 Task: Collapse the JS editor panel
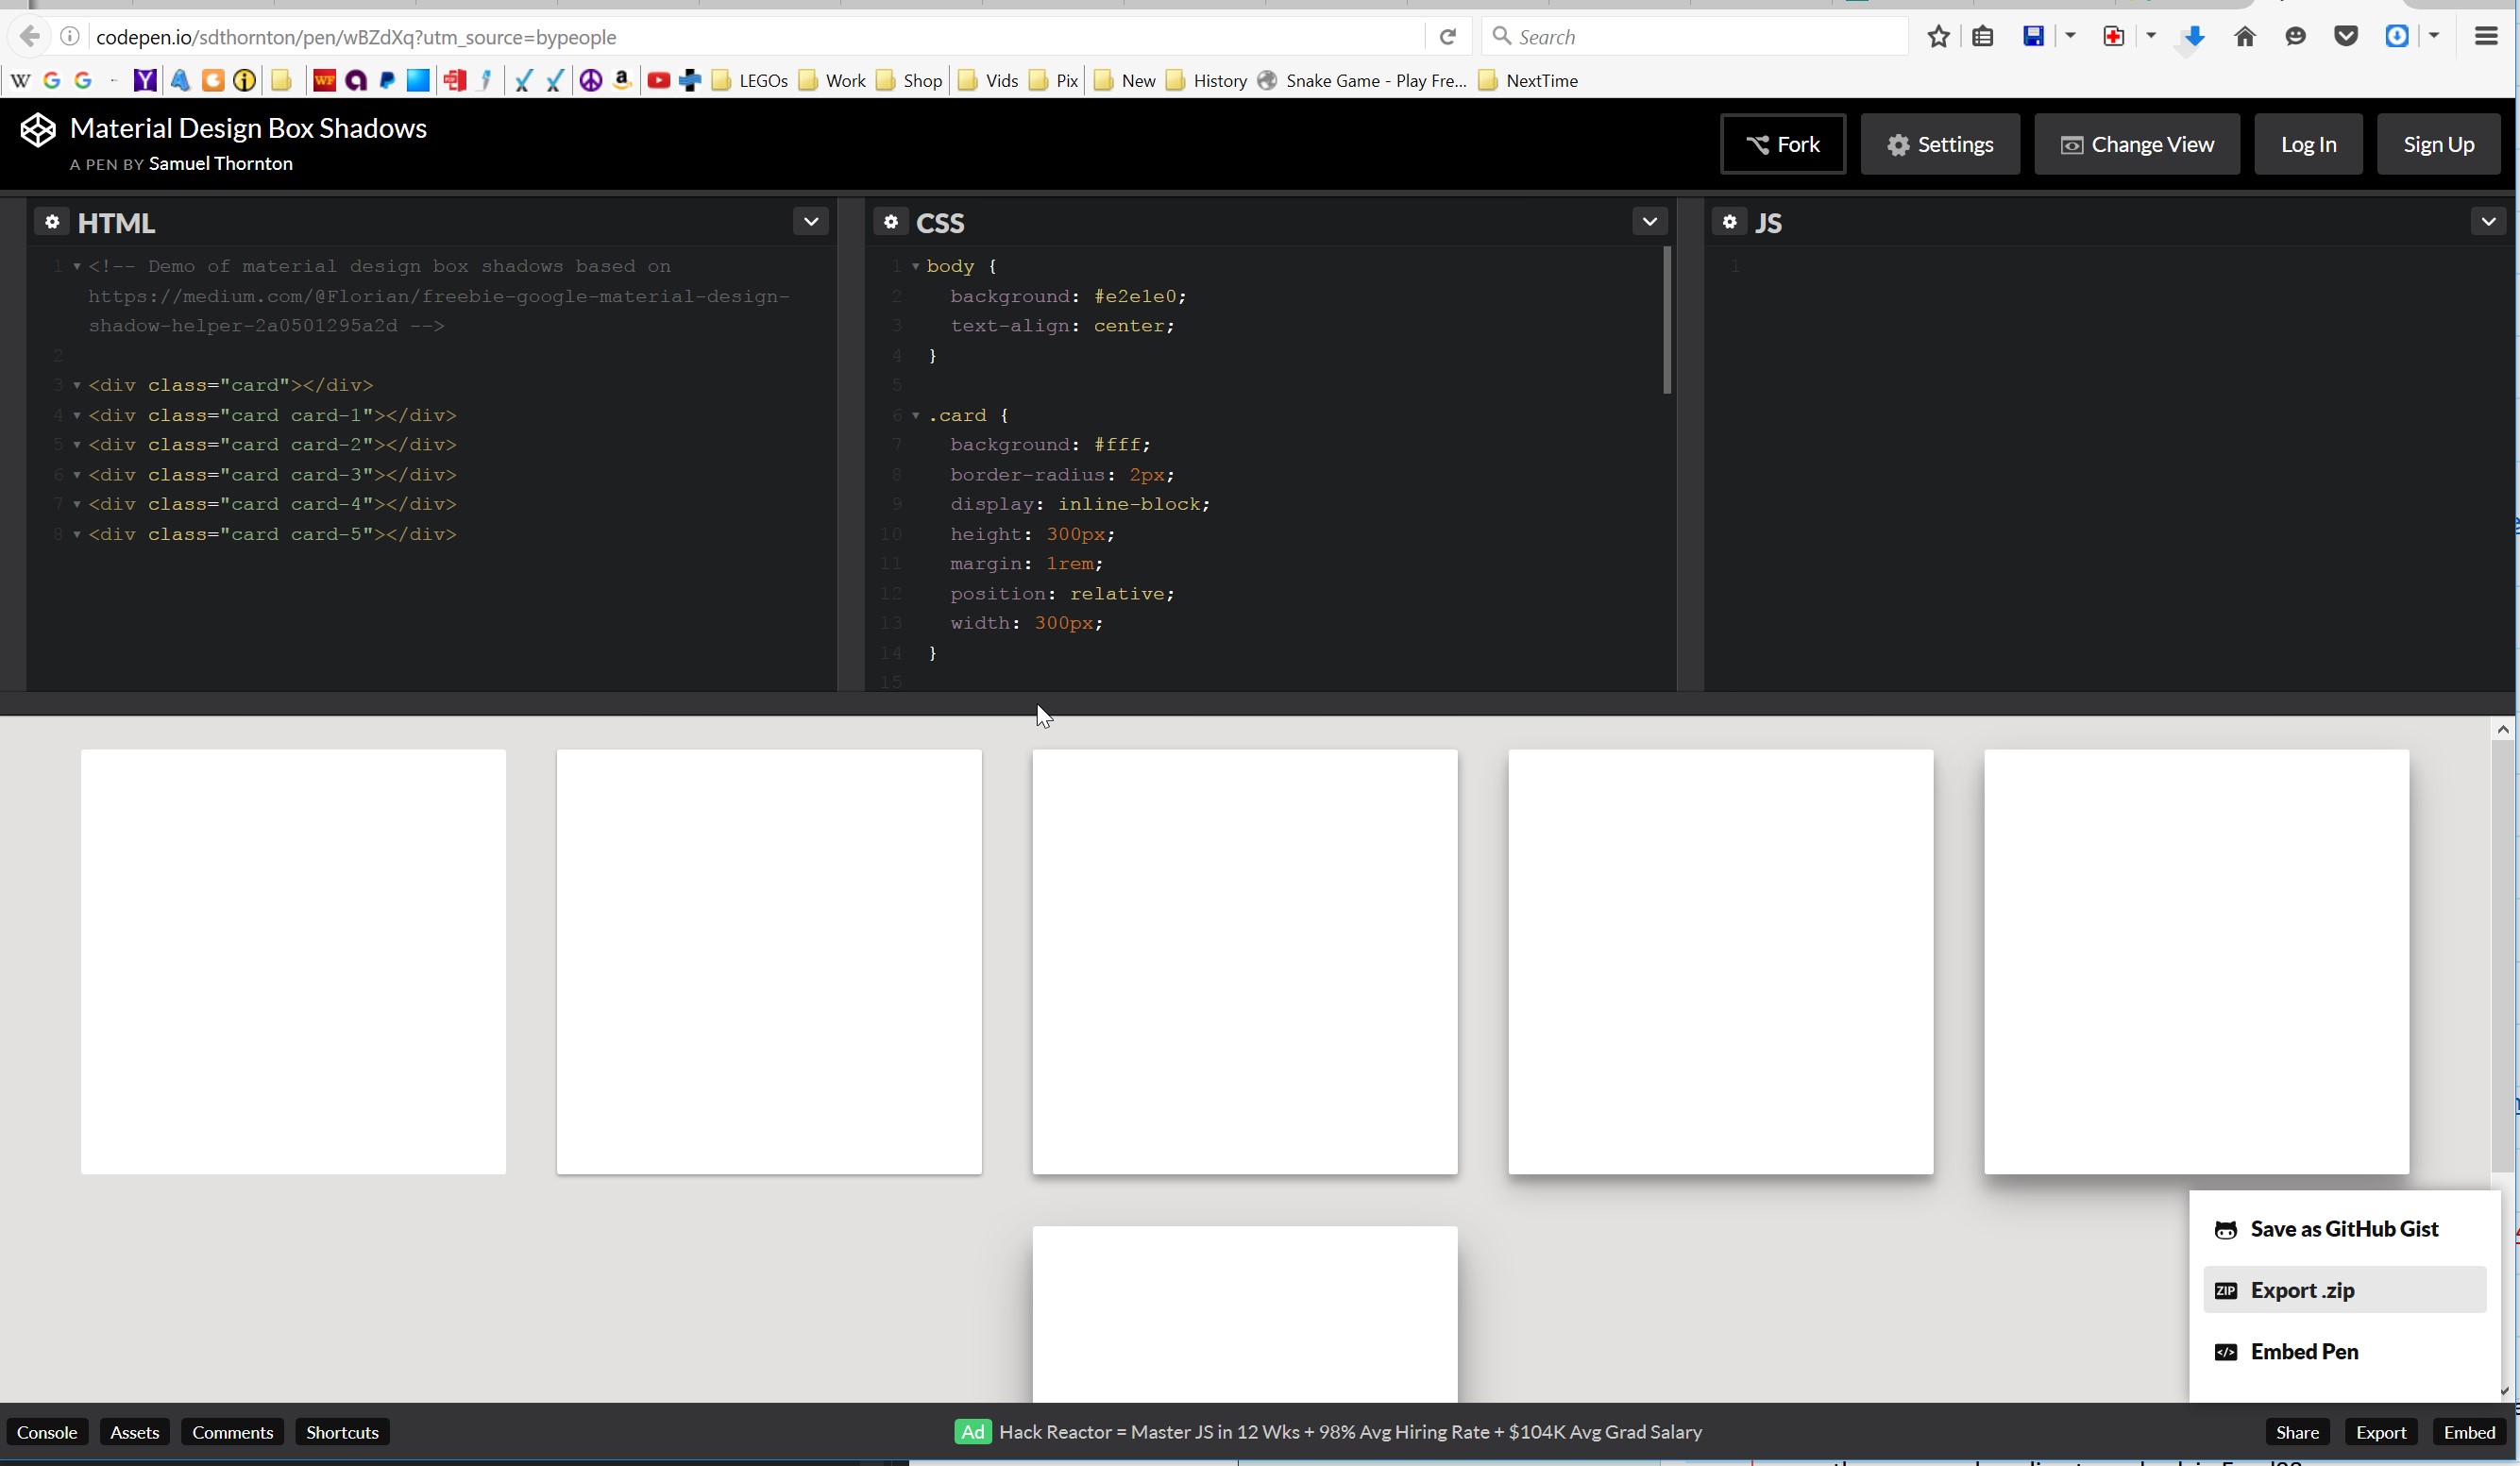coord(2488,221)
